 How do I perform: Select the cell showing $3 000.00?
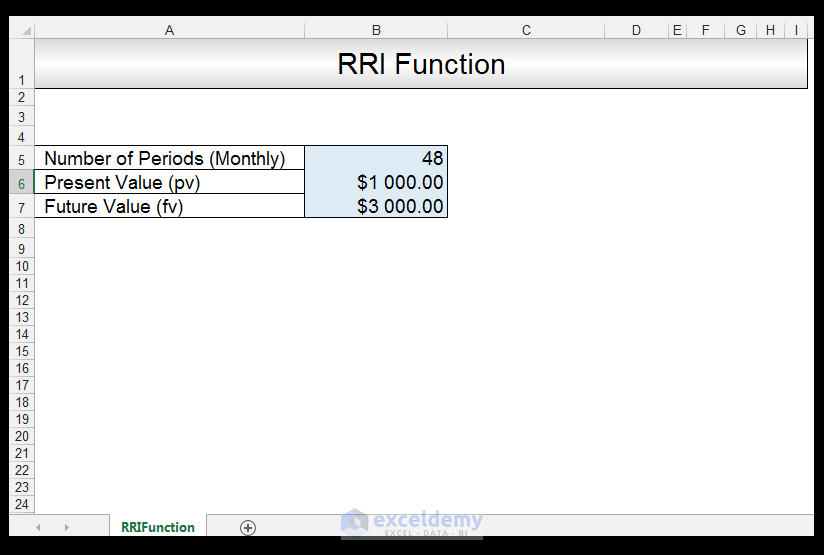pyautogui.click(x=376, y=207)
